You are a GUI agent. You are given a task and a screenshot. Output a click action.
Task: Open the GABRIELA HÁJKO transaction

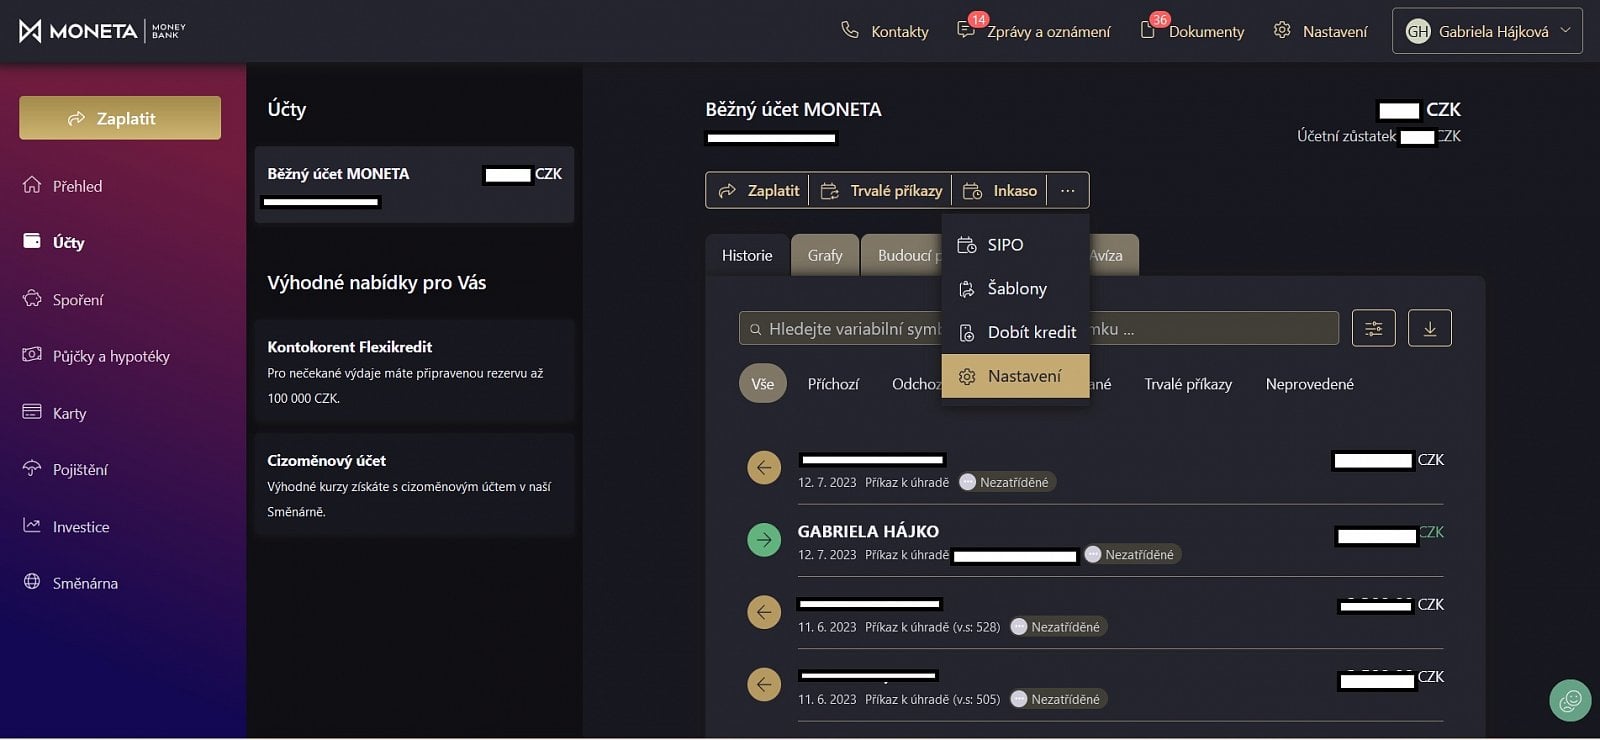1095,541
